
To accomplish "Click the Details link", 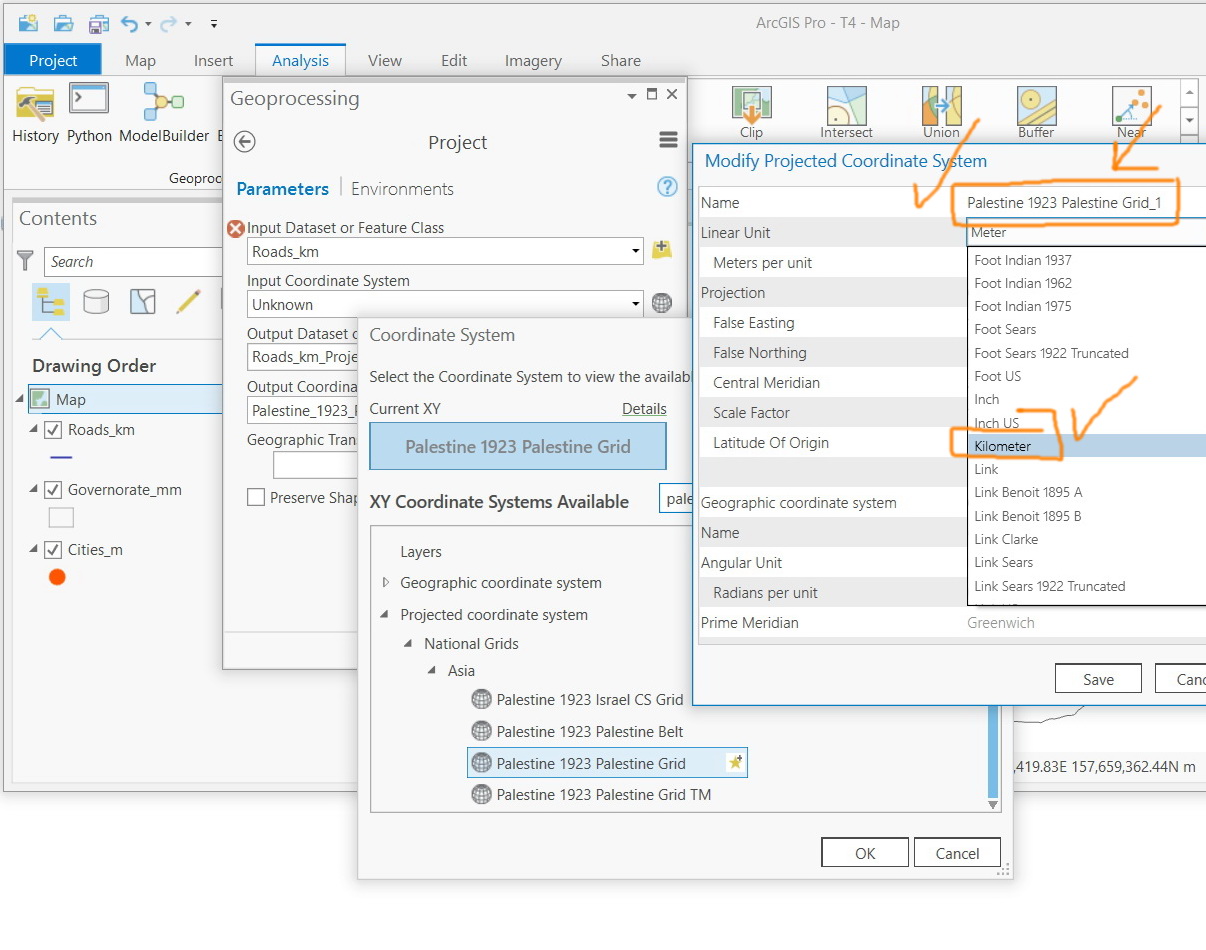I will pos(644,408).
